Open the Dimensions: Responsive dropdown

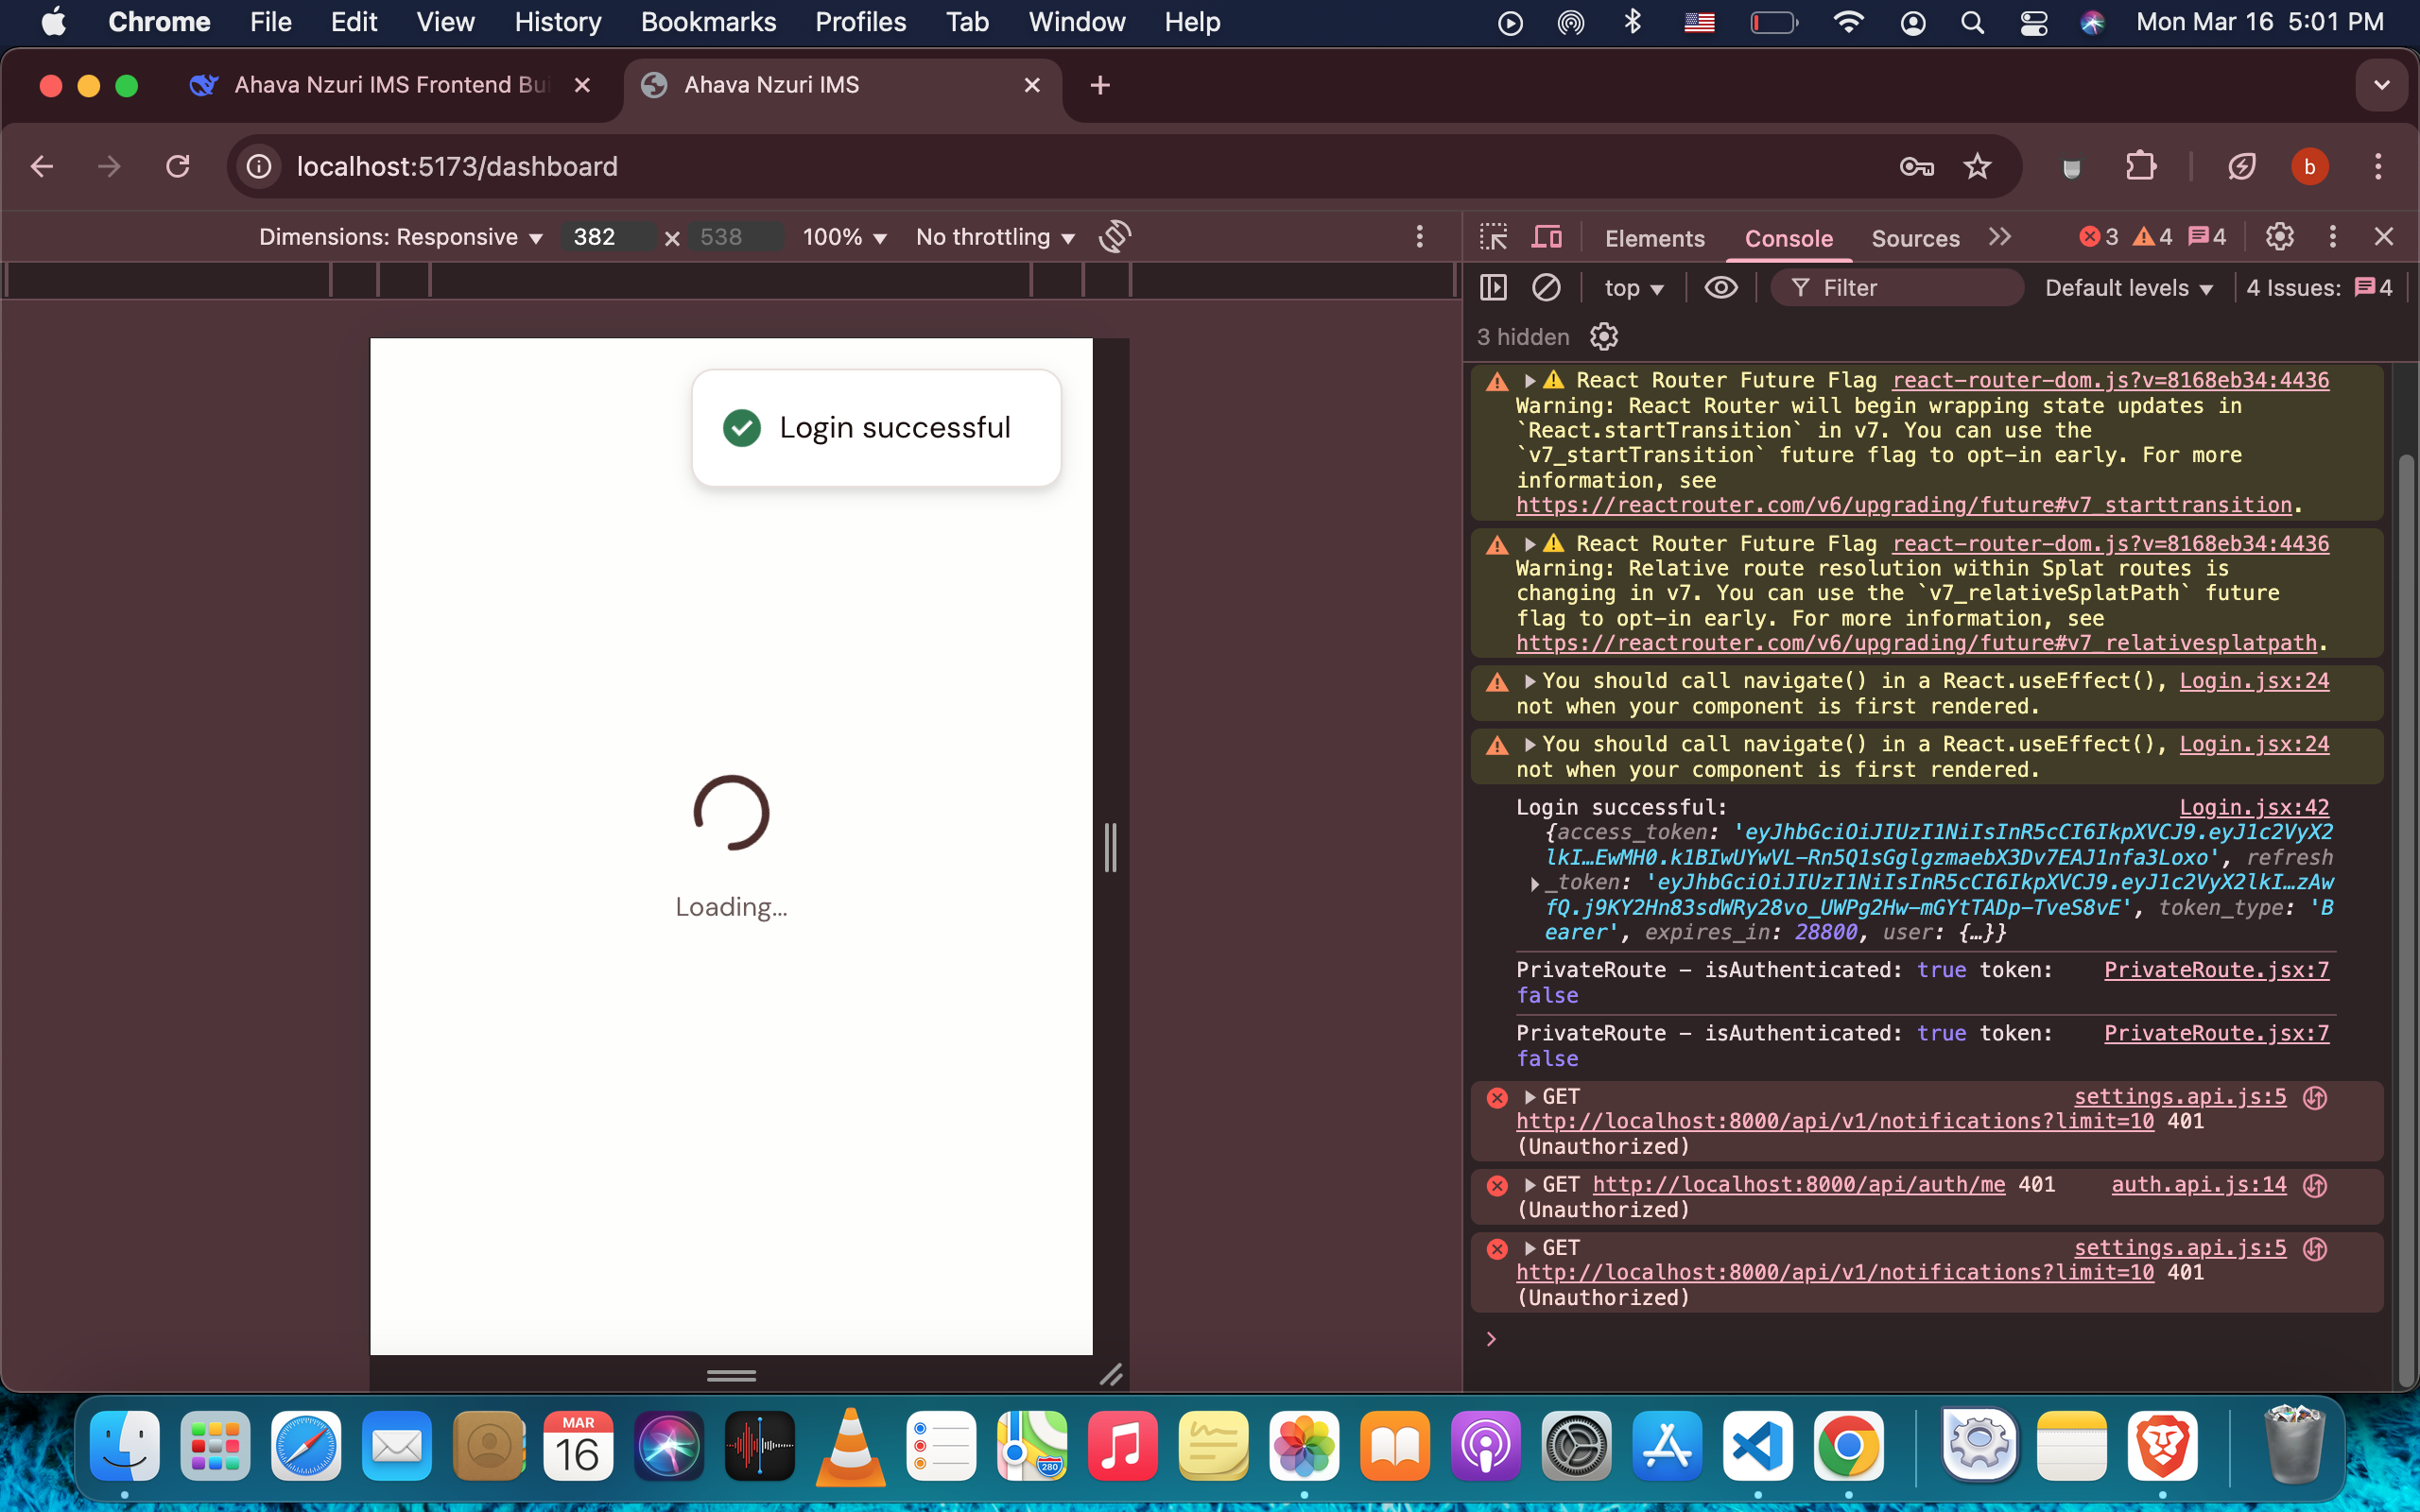[400, 237]
